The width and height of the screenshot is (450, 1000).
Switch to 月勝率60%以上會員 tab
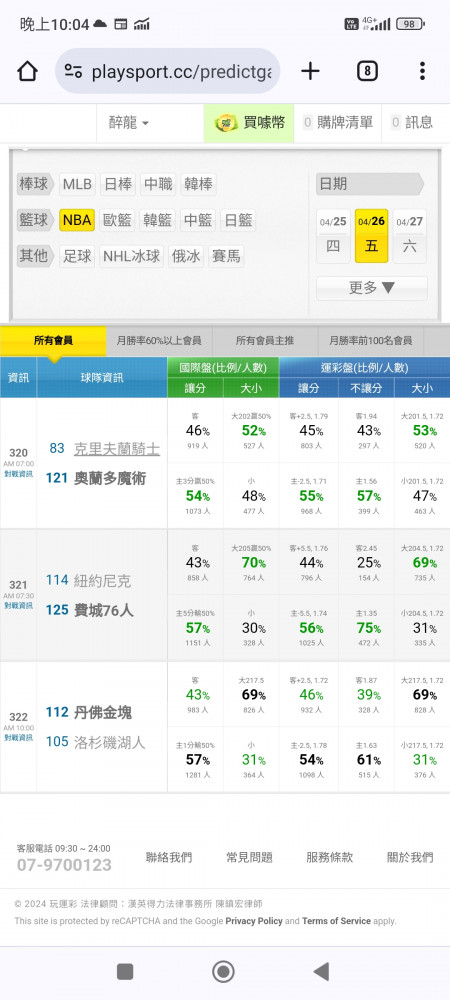click(x=159, y=341)
